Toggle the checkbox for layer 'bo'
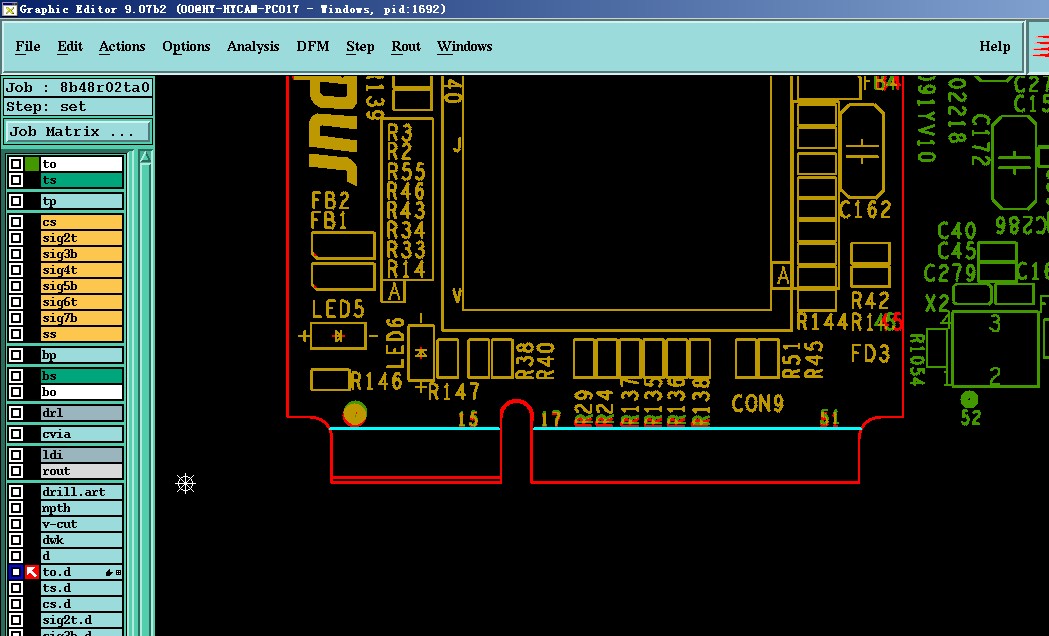The width and height of the screenshot is (1049, 636). click(x=15, y=392)
